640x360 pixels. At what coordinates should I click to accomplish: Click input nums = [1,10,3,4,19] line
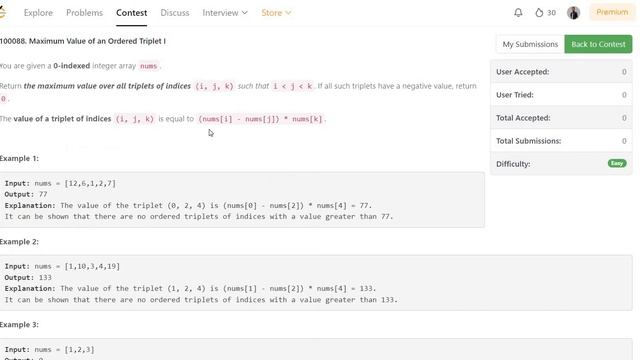(x=62, y=266)
